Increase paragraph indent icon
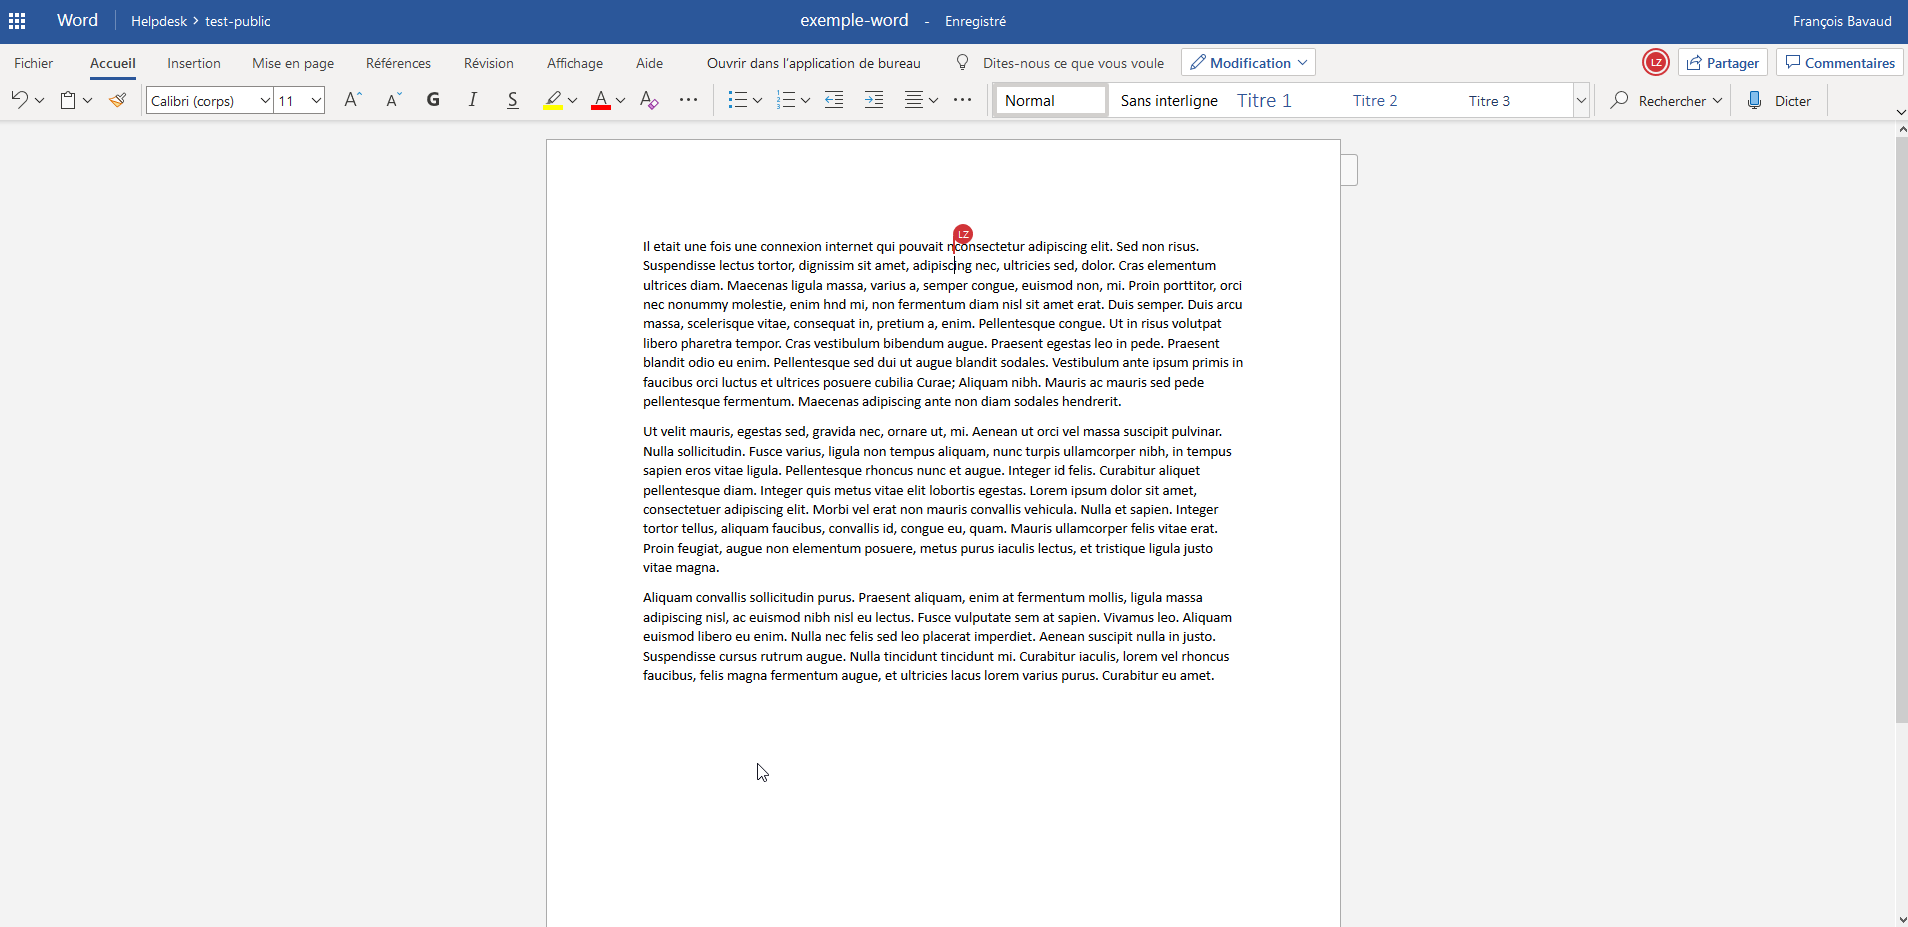Screen dimensions: 1908x927 click(x=873, y=100)
